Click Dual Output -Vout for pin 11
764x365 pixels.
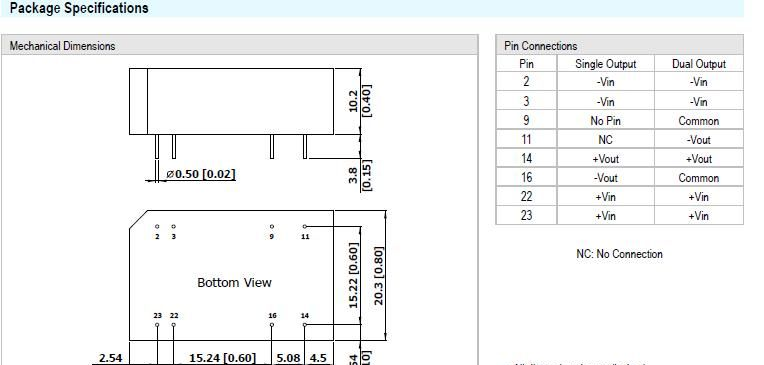pyautogui.click(x=699, y=139)
